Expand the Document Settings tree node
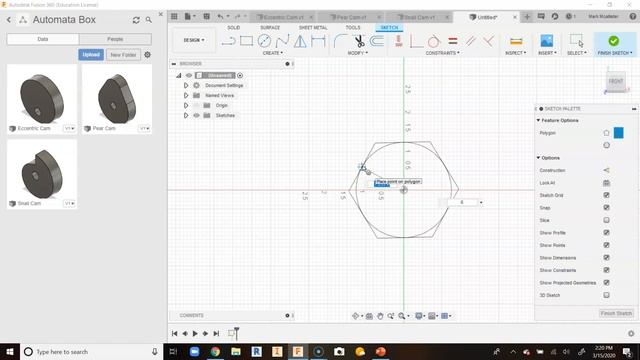The height and width of the screenshot is (360, 640). point(186,85)
